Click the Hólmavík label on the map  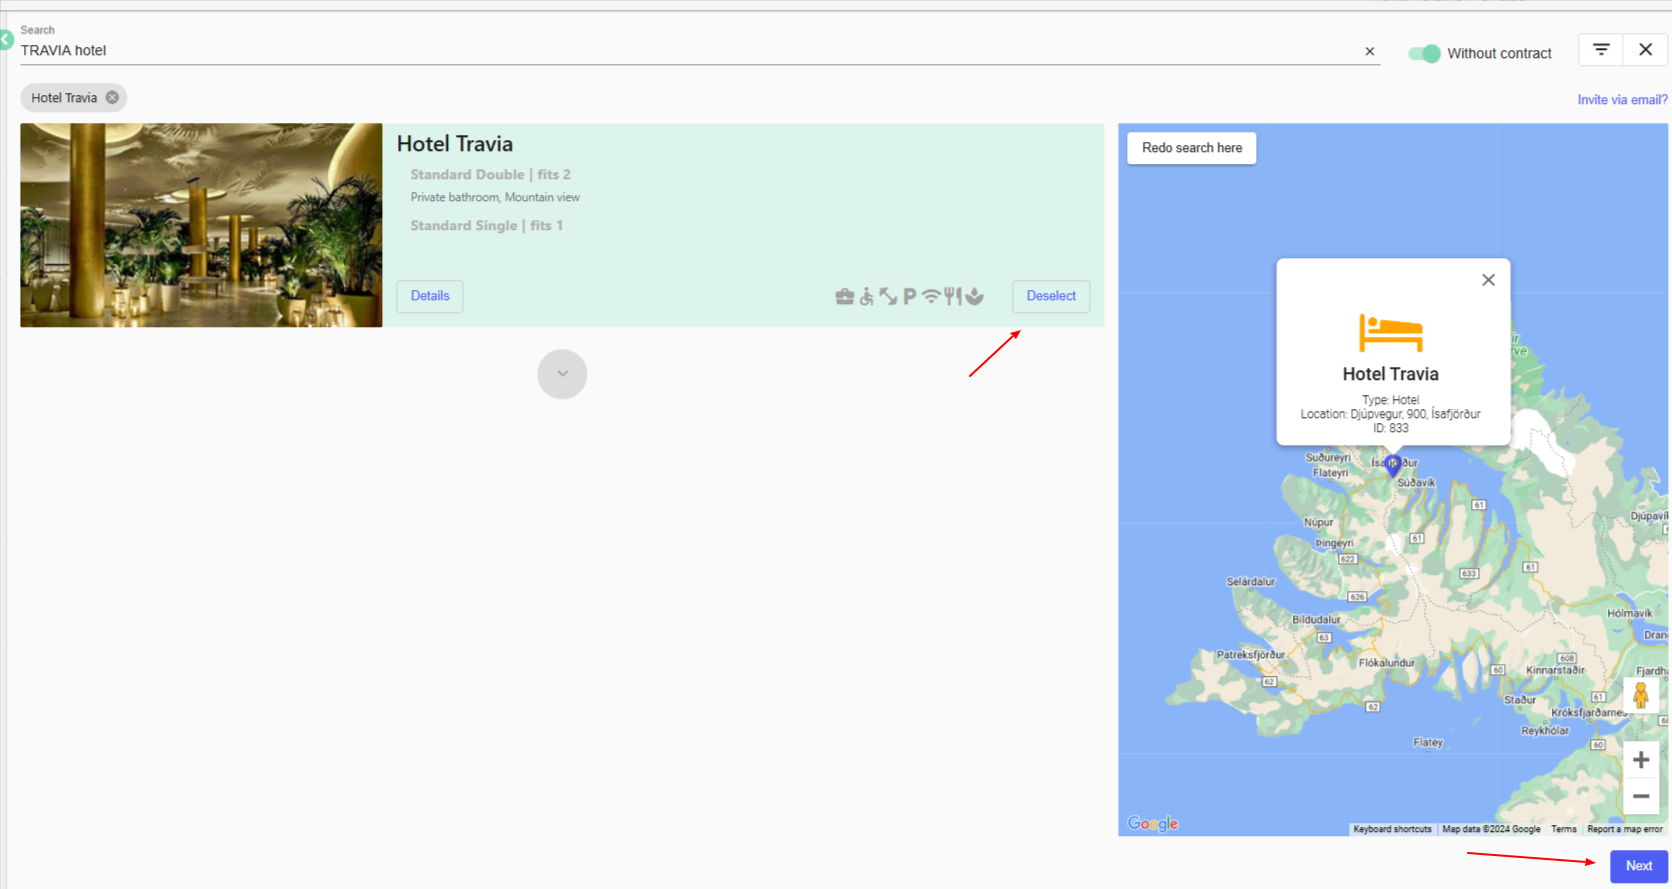[1630, 613]
